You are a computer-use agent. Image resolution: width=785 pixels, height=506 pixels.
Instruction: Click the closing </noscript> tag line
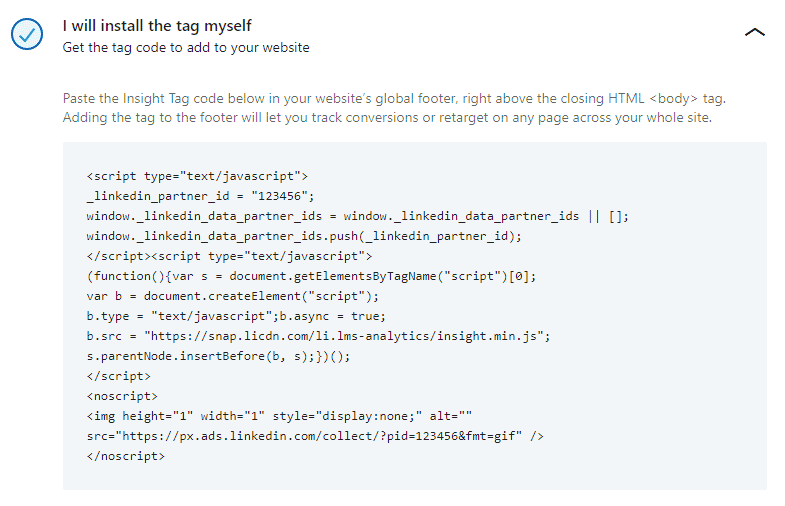(x=125, y=456)
